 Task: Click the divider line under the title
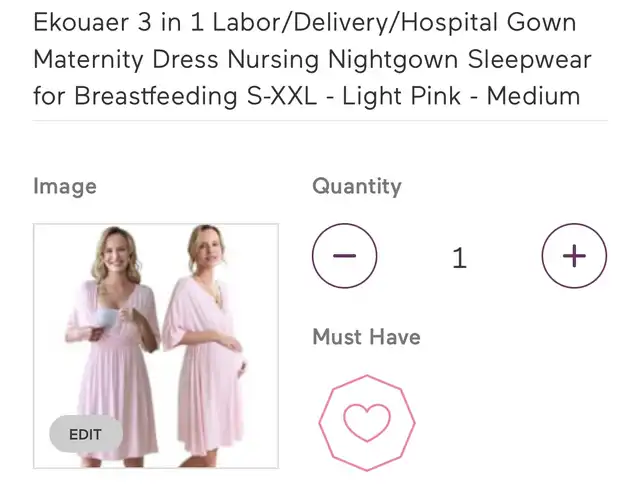point(320,121)
